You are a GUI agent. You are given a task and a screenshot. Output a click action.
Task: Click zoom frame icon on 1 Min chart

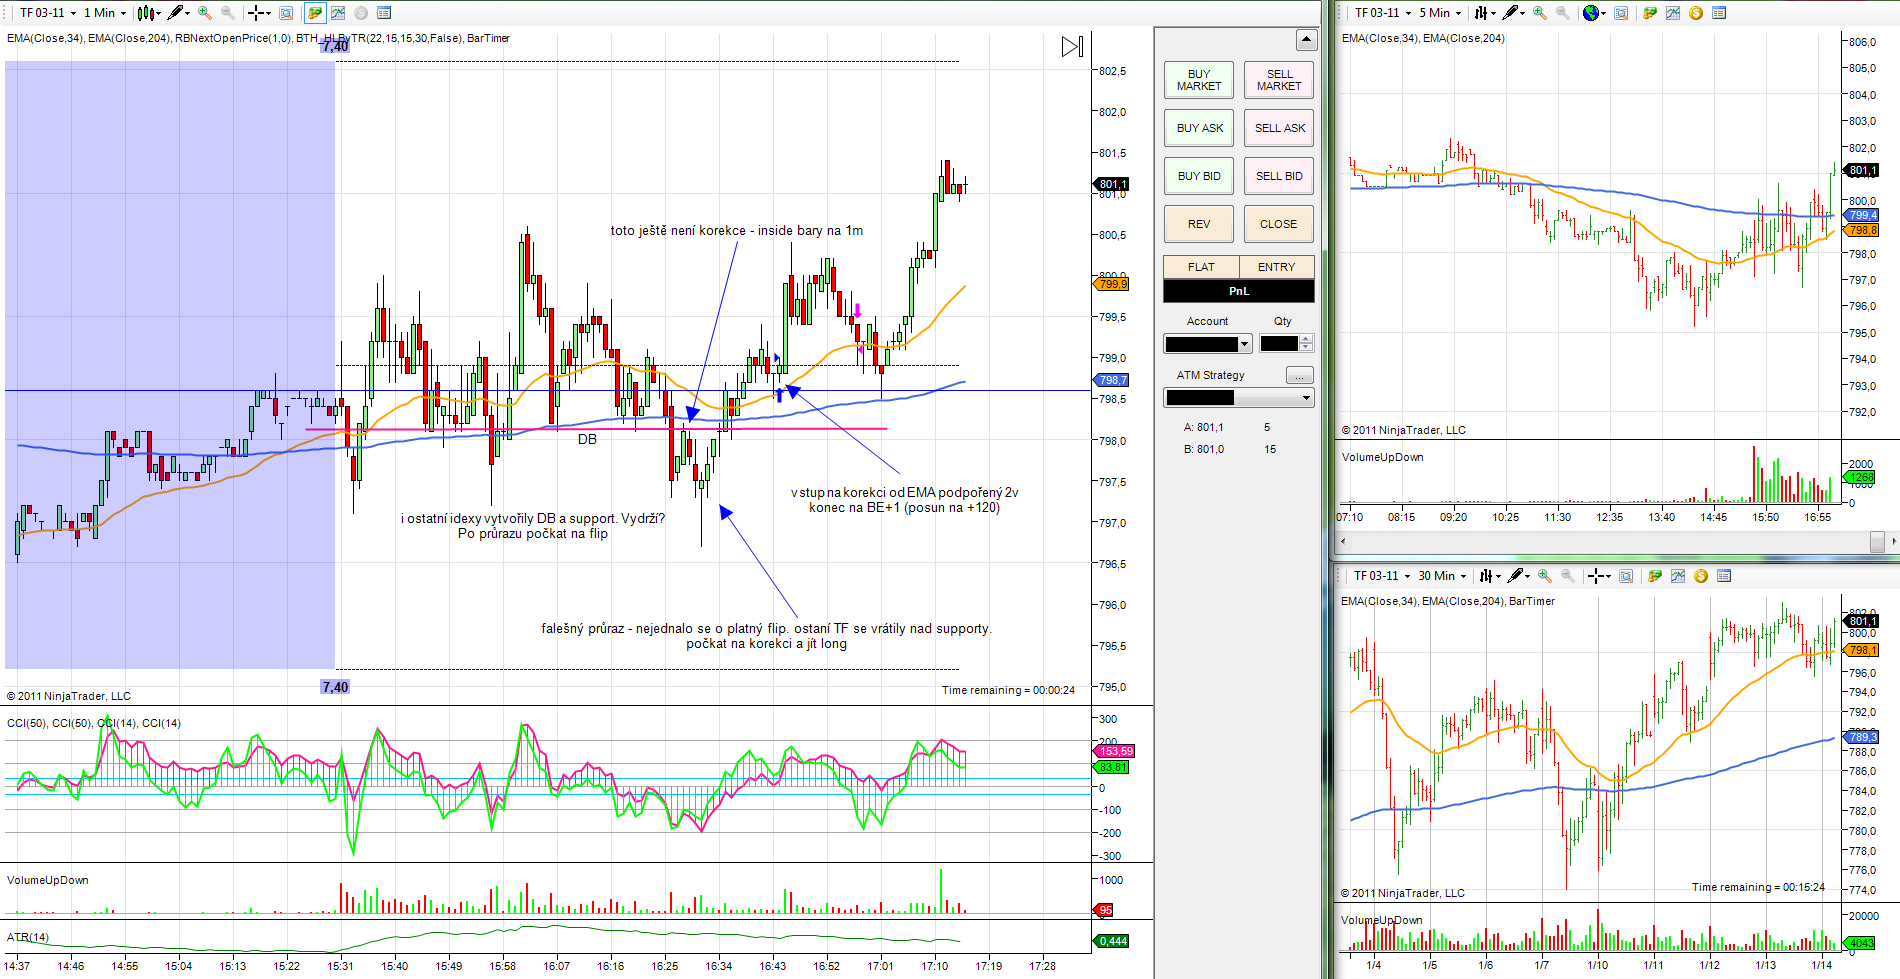[286, 13]
